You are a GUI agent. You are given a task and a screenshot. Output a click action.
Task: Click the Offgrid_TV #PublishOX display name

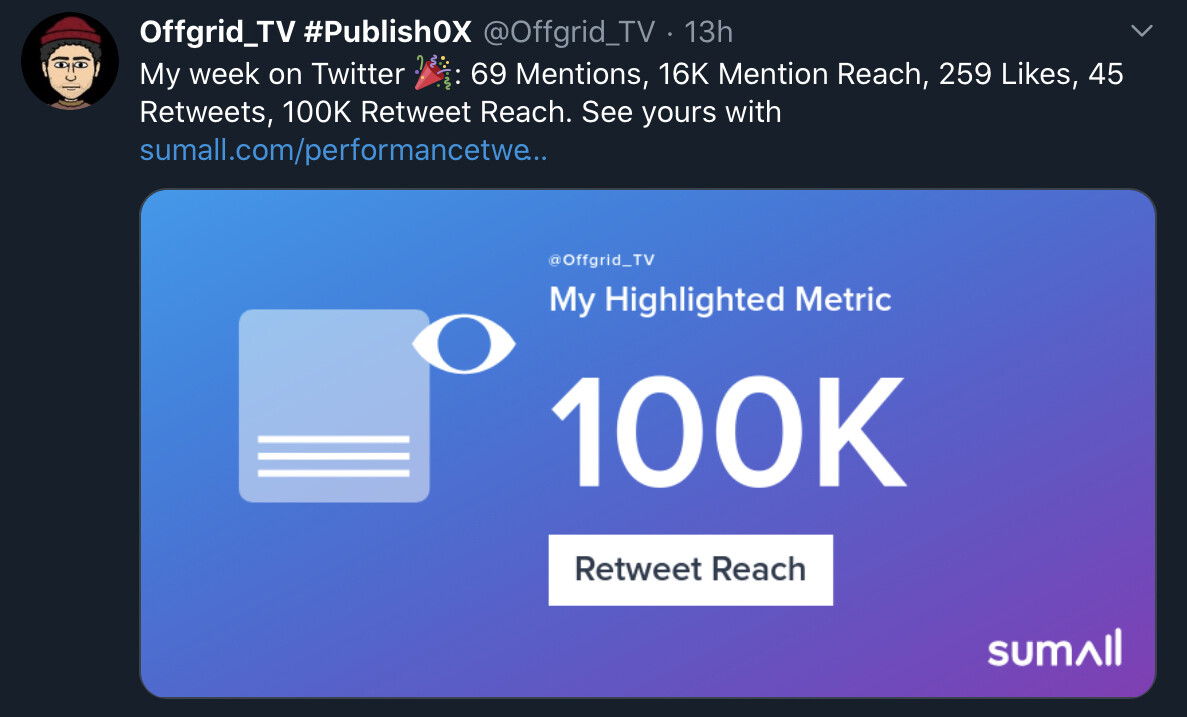(x=306, y=32)
